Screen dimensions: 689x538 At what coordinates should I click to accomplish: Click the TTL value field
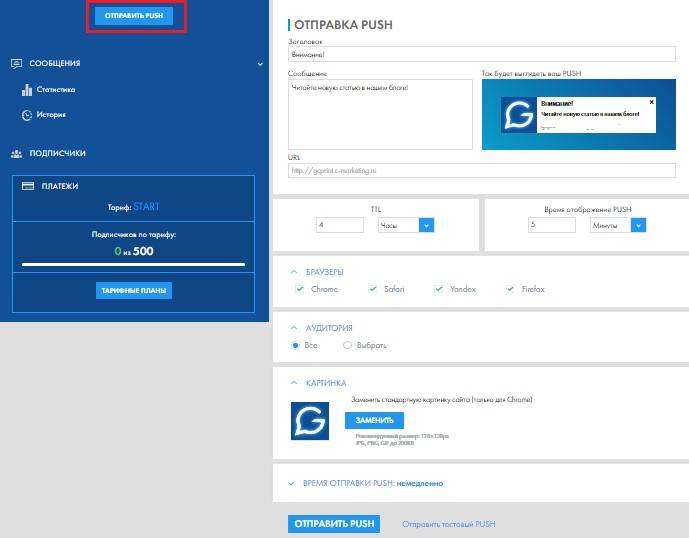click(340, 225)
